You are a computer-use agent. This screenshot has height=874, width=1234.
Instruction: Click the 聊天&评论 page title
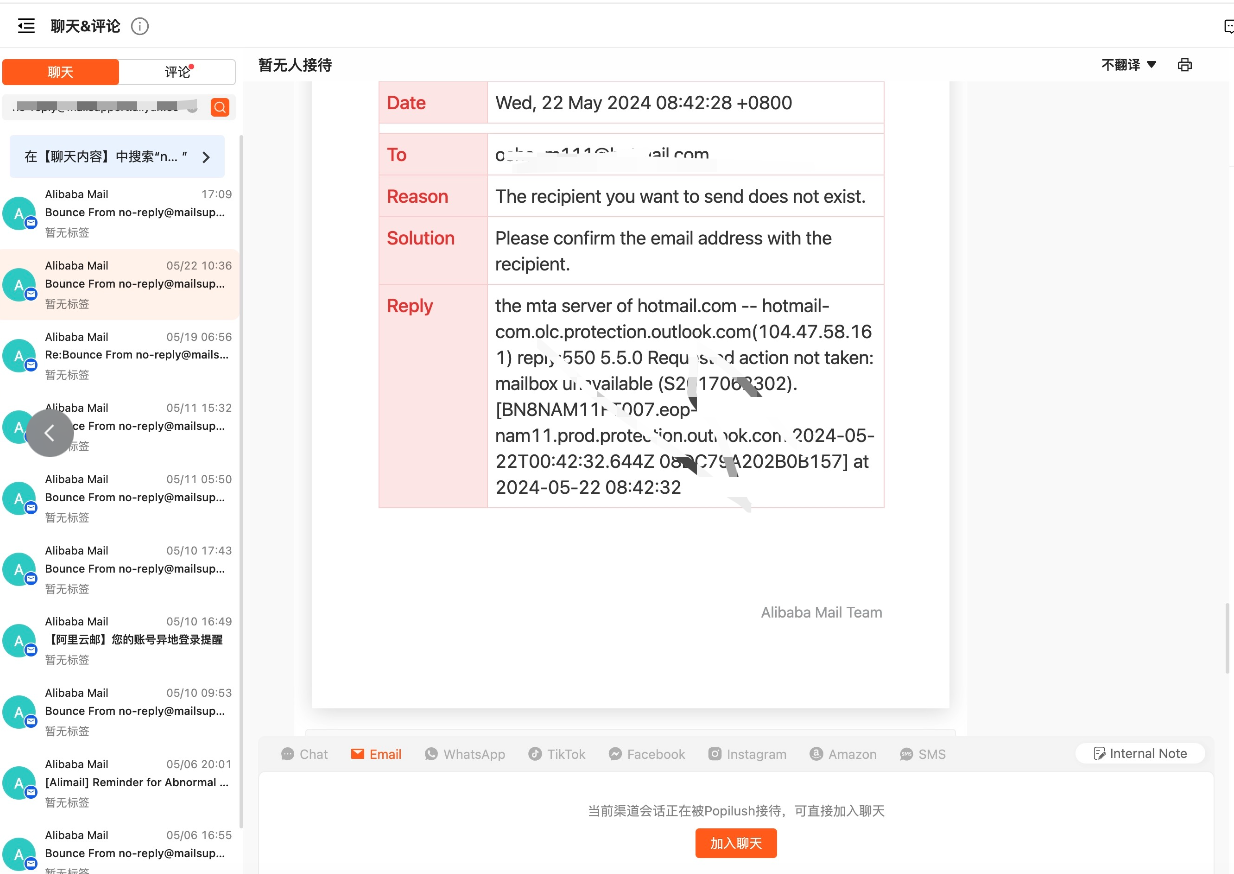[86, 26]
